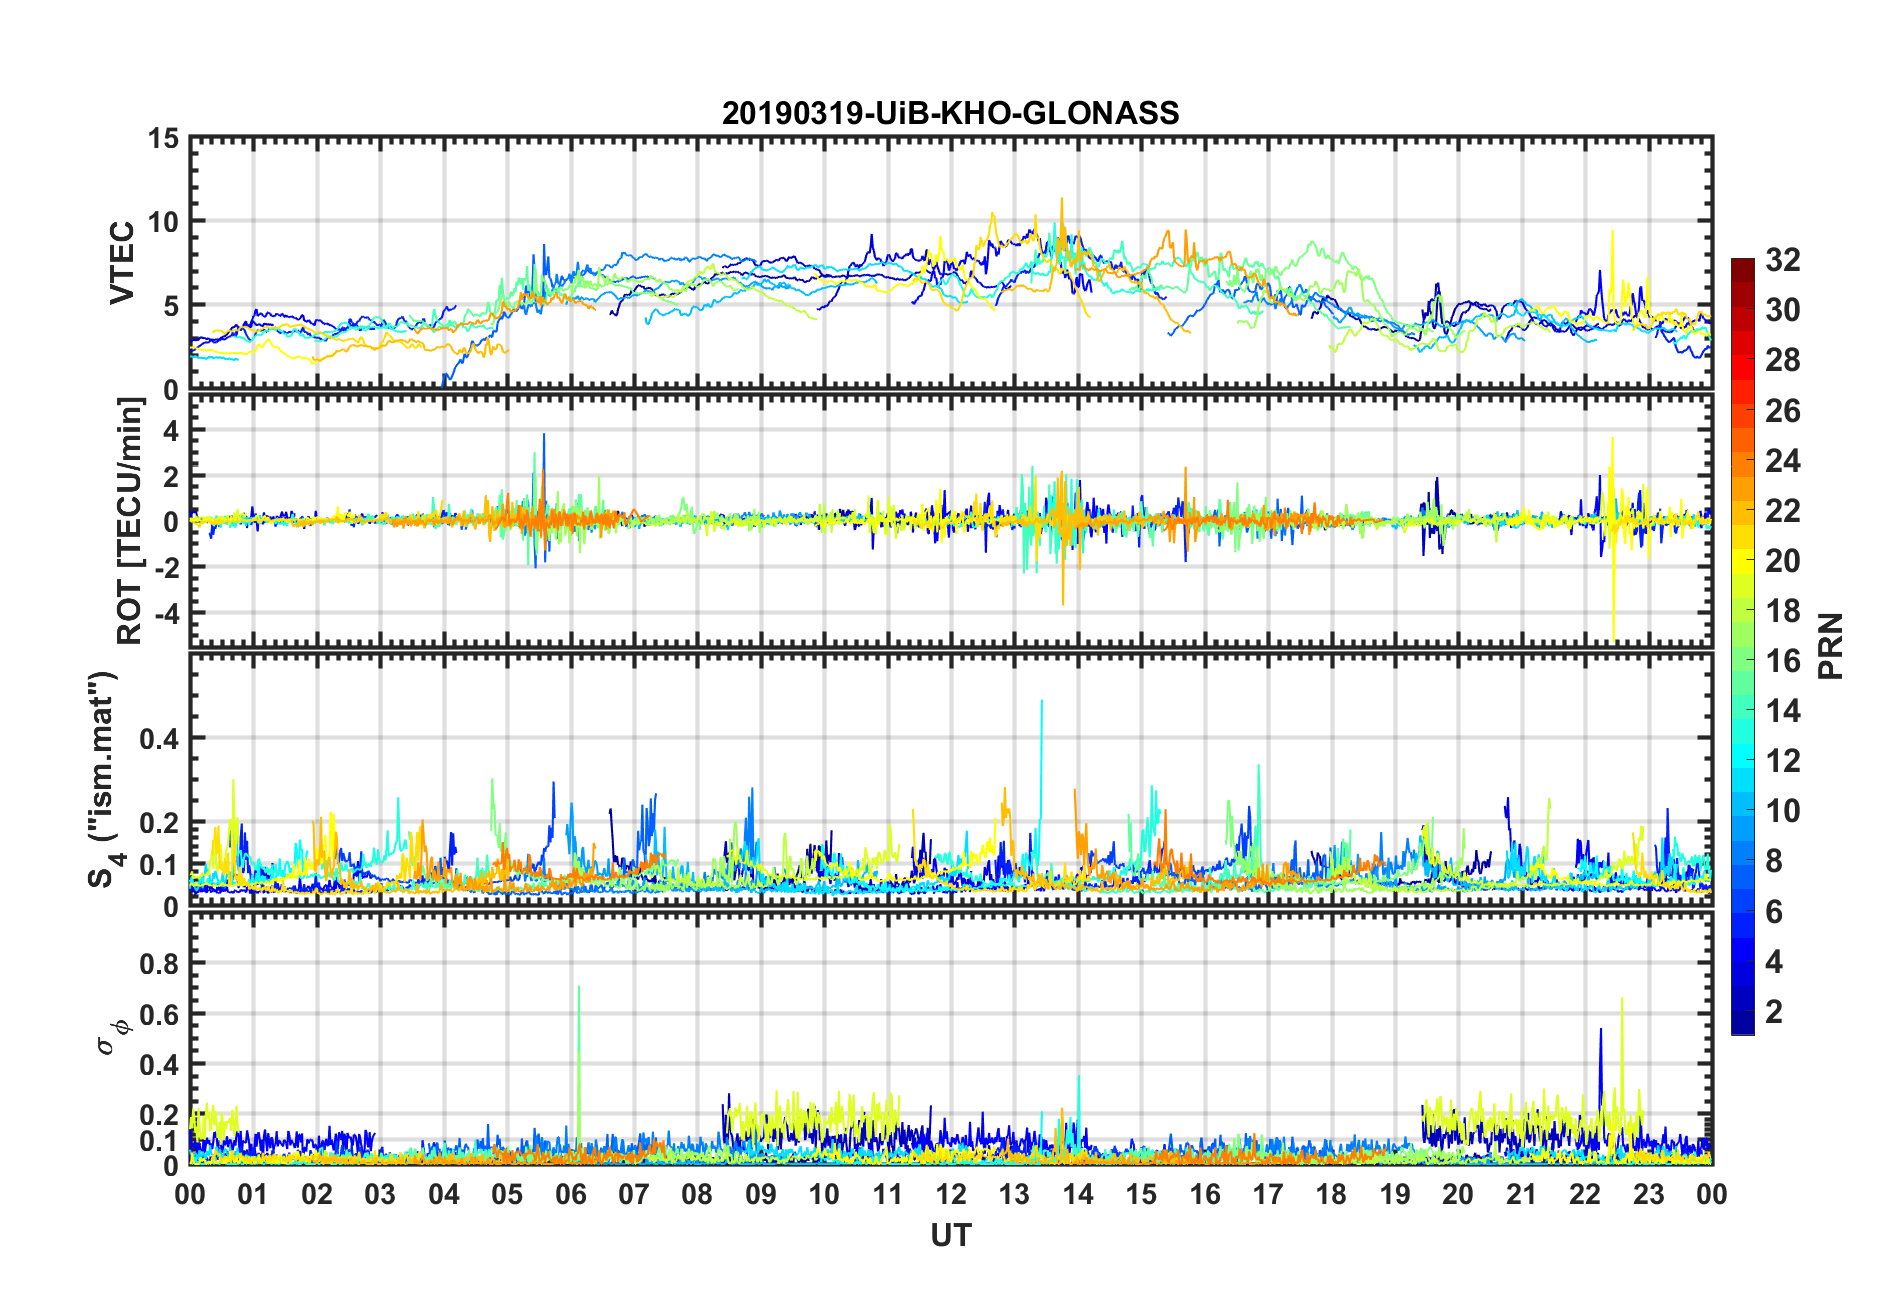
Task: Click x-axis tick label 08
Action: pyautogui.click(x=697, y=1194)
